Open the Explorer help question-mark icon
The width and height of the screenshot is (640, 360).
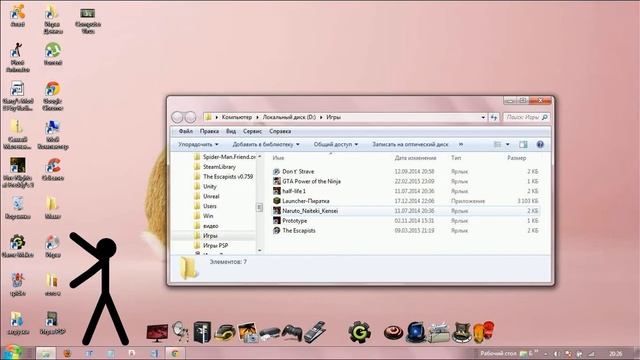click(x=540, y=144)
